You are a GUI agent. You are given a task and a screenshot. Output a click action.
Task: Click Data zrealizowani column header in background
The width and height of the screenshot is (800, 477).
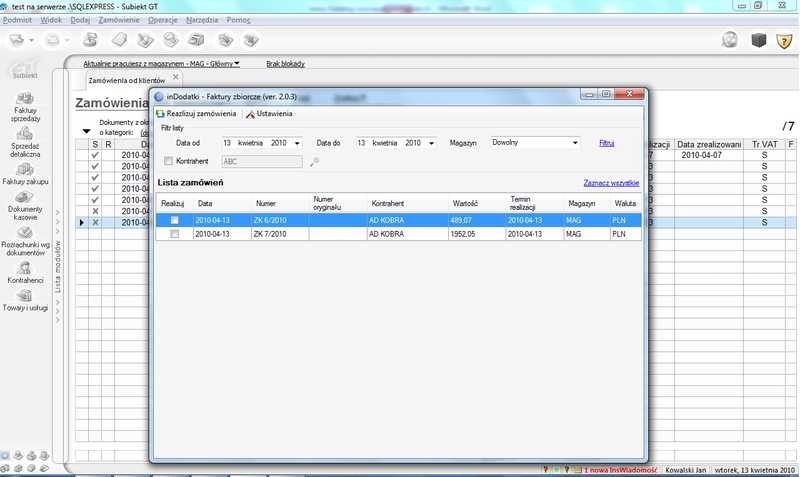click(x=709, y=144)
